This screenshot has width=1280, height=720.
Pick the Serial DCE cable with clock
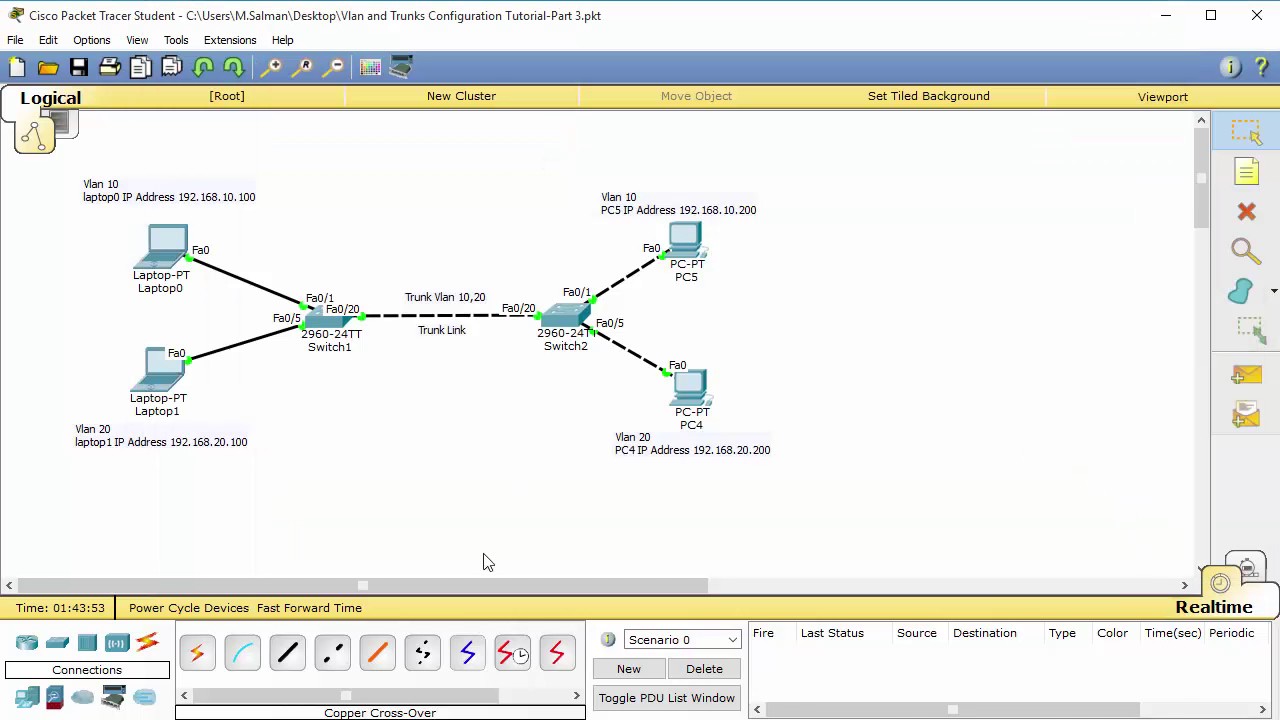(x=512, y=654)
